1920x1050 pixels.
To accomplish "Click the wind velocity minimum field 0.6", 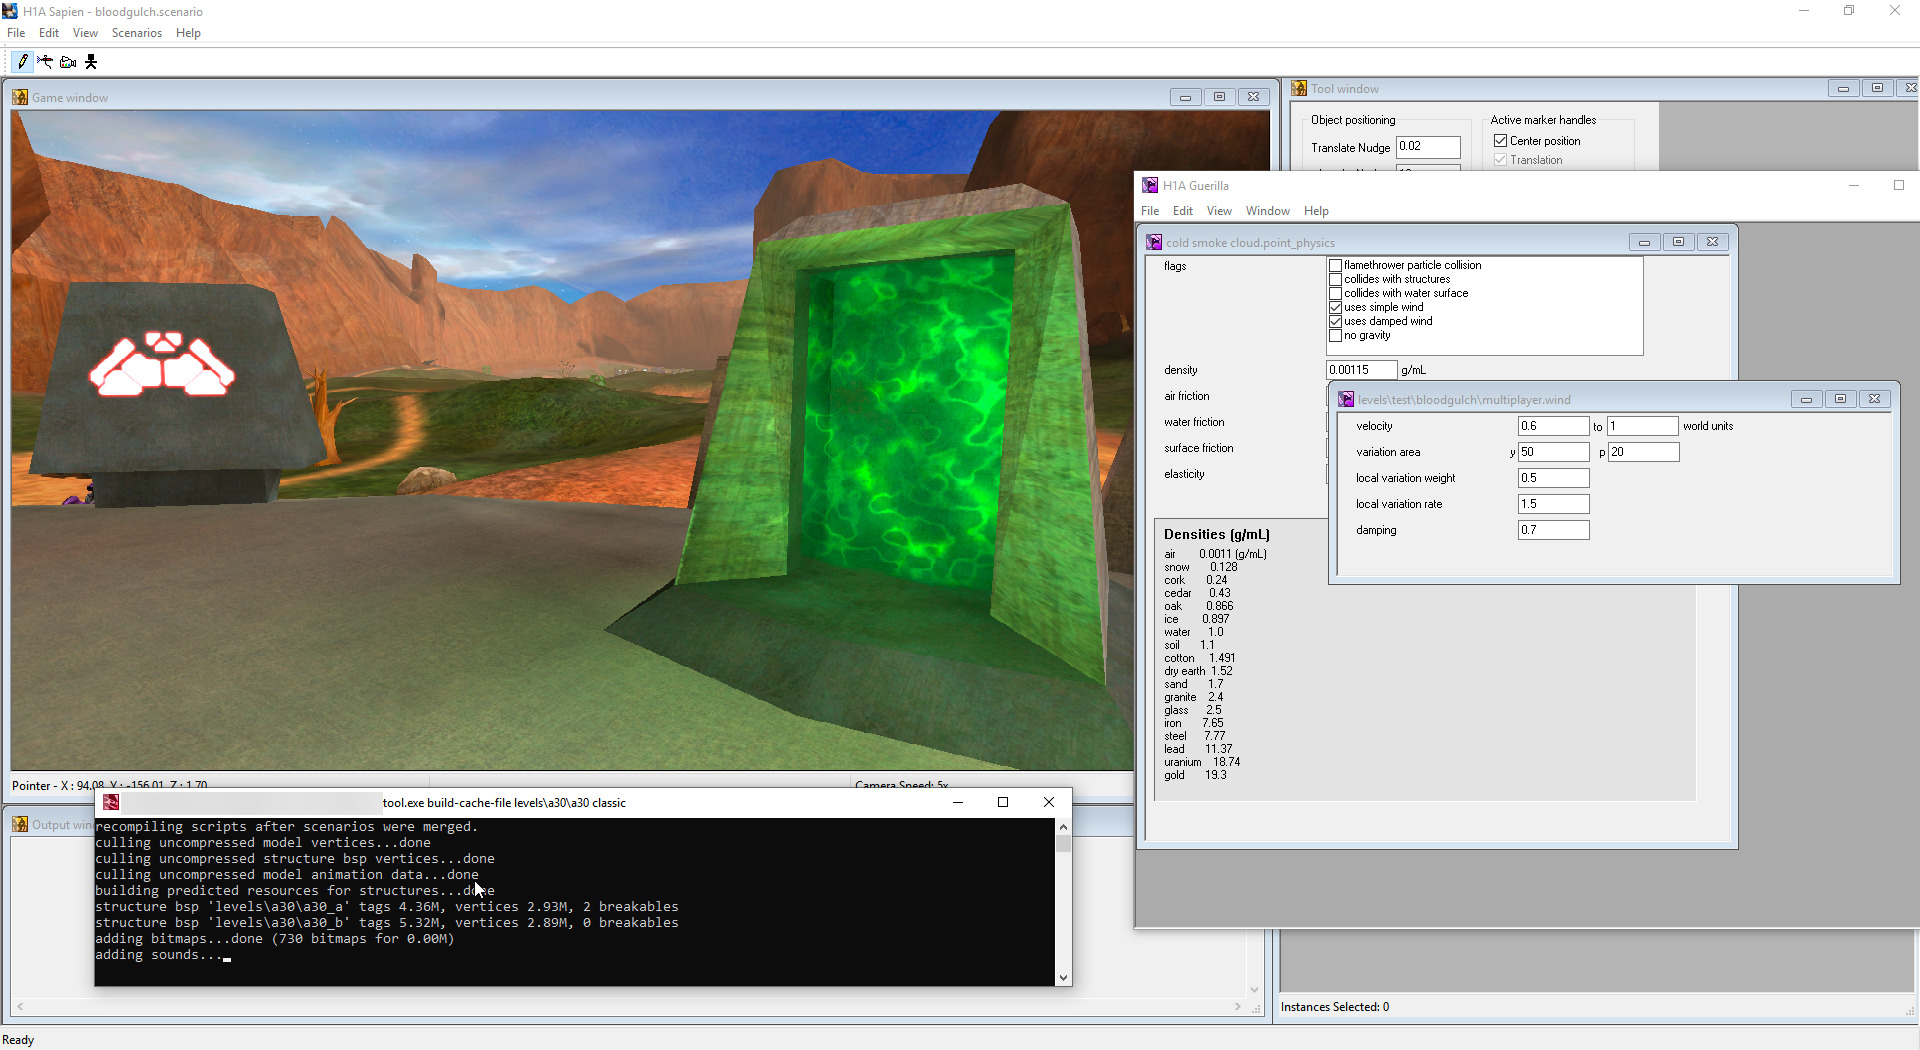I will (1553, 426).
